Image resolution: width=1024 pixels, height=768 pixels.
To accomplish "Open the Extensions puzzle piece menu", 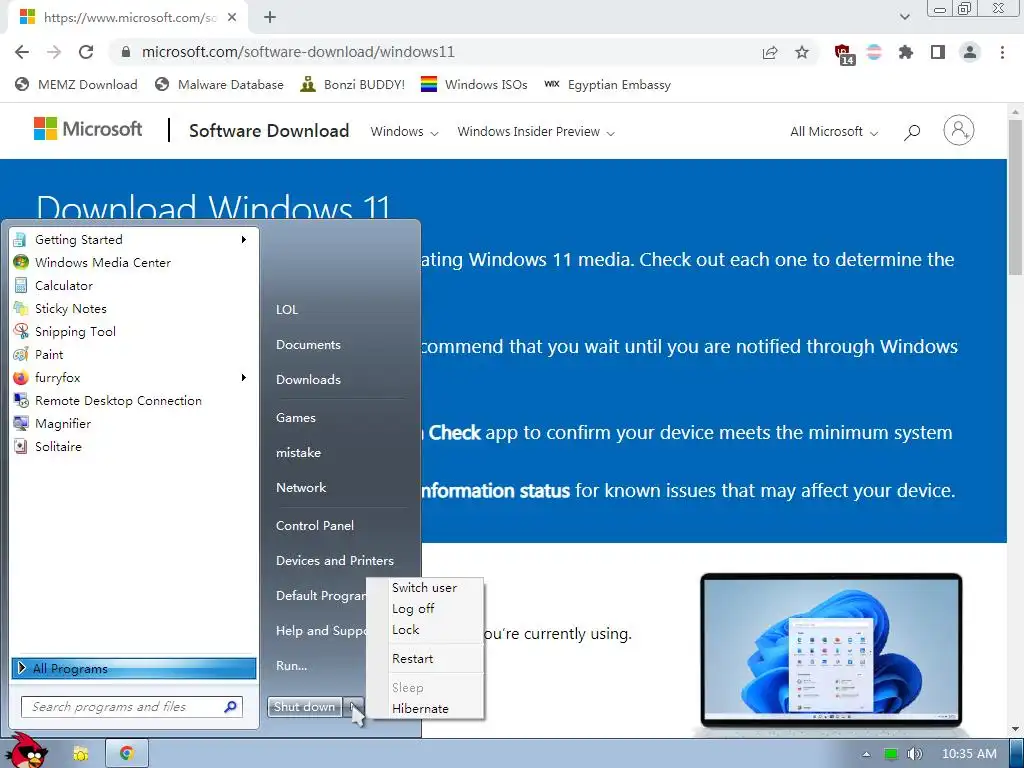I will (906, 52).
